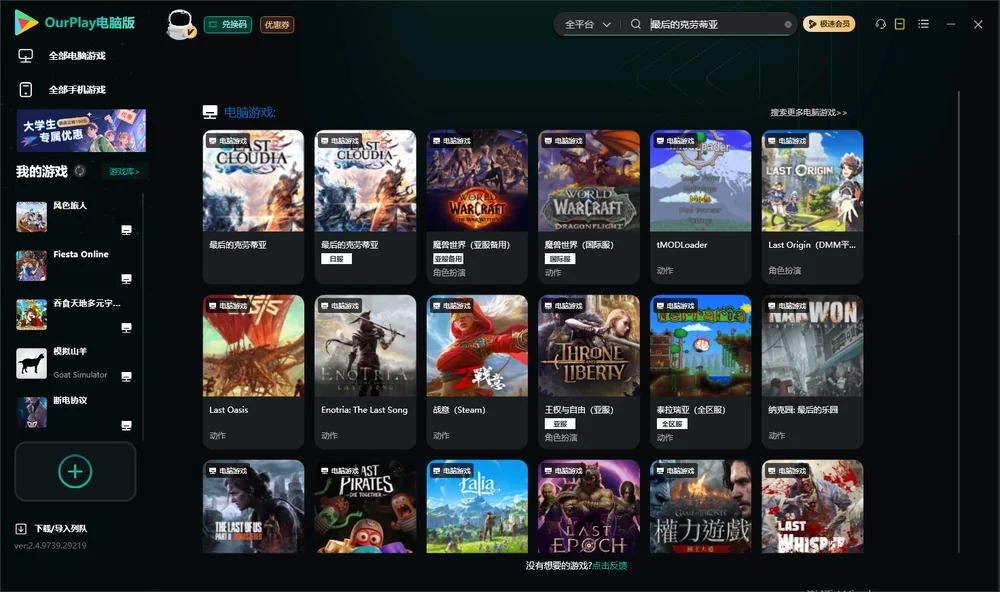1000x592 pixels.
Task: Click the PC icon on 断电协议 row
Action: [x=126, y=426]
